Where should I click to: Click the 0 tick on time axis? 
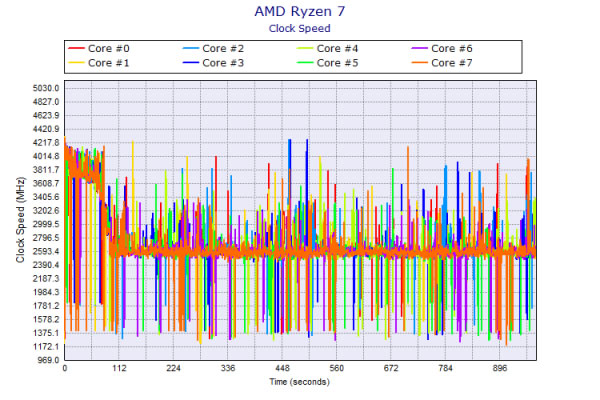(x=65, y=368)
